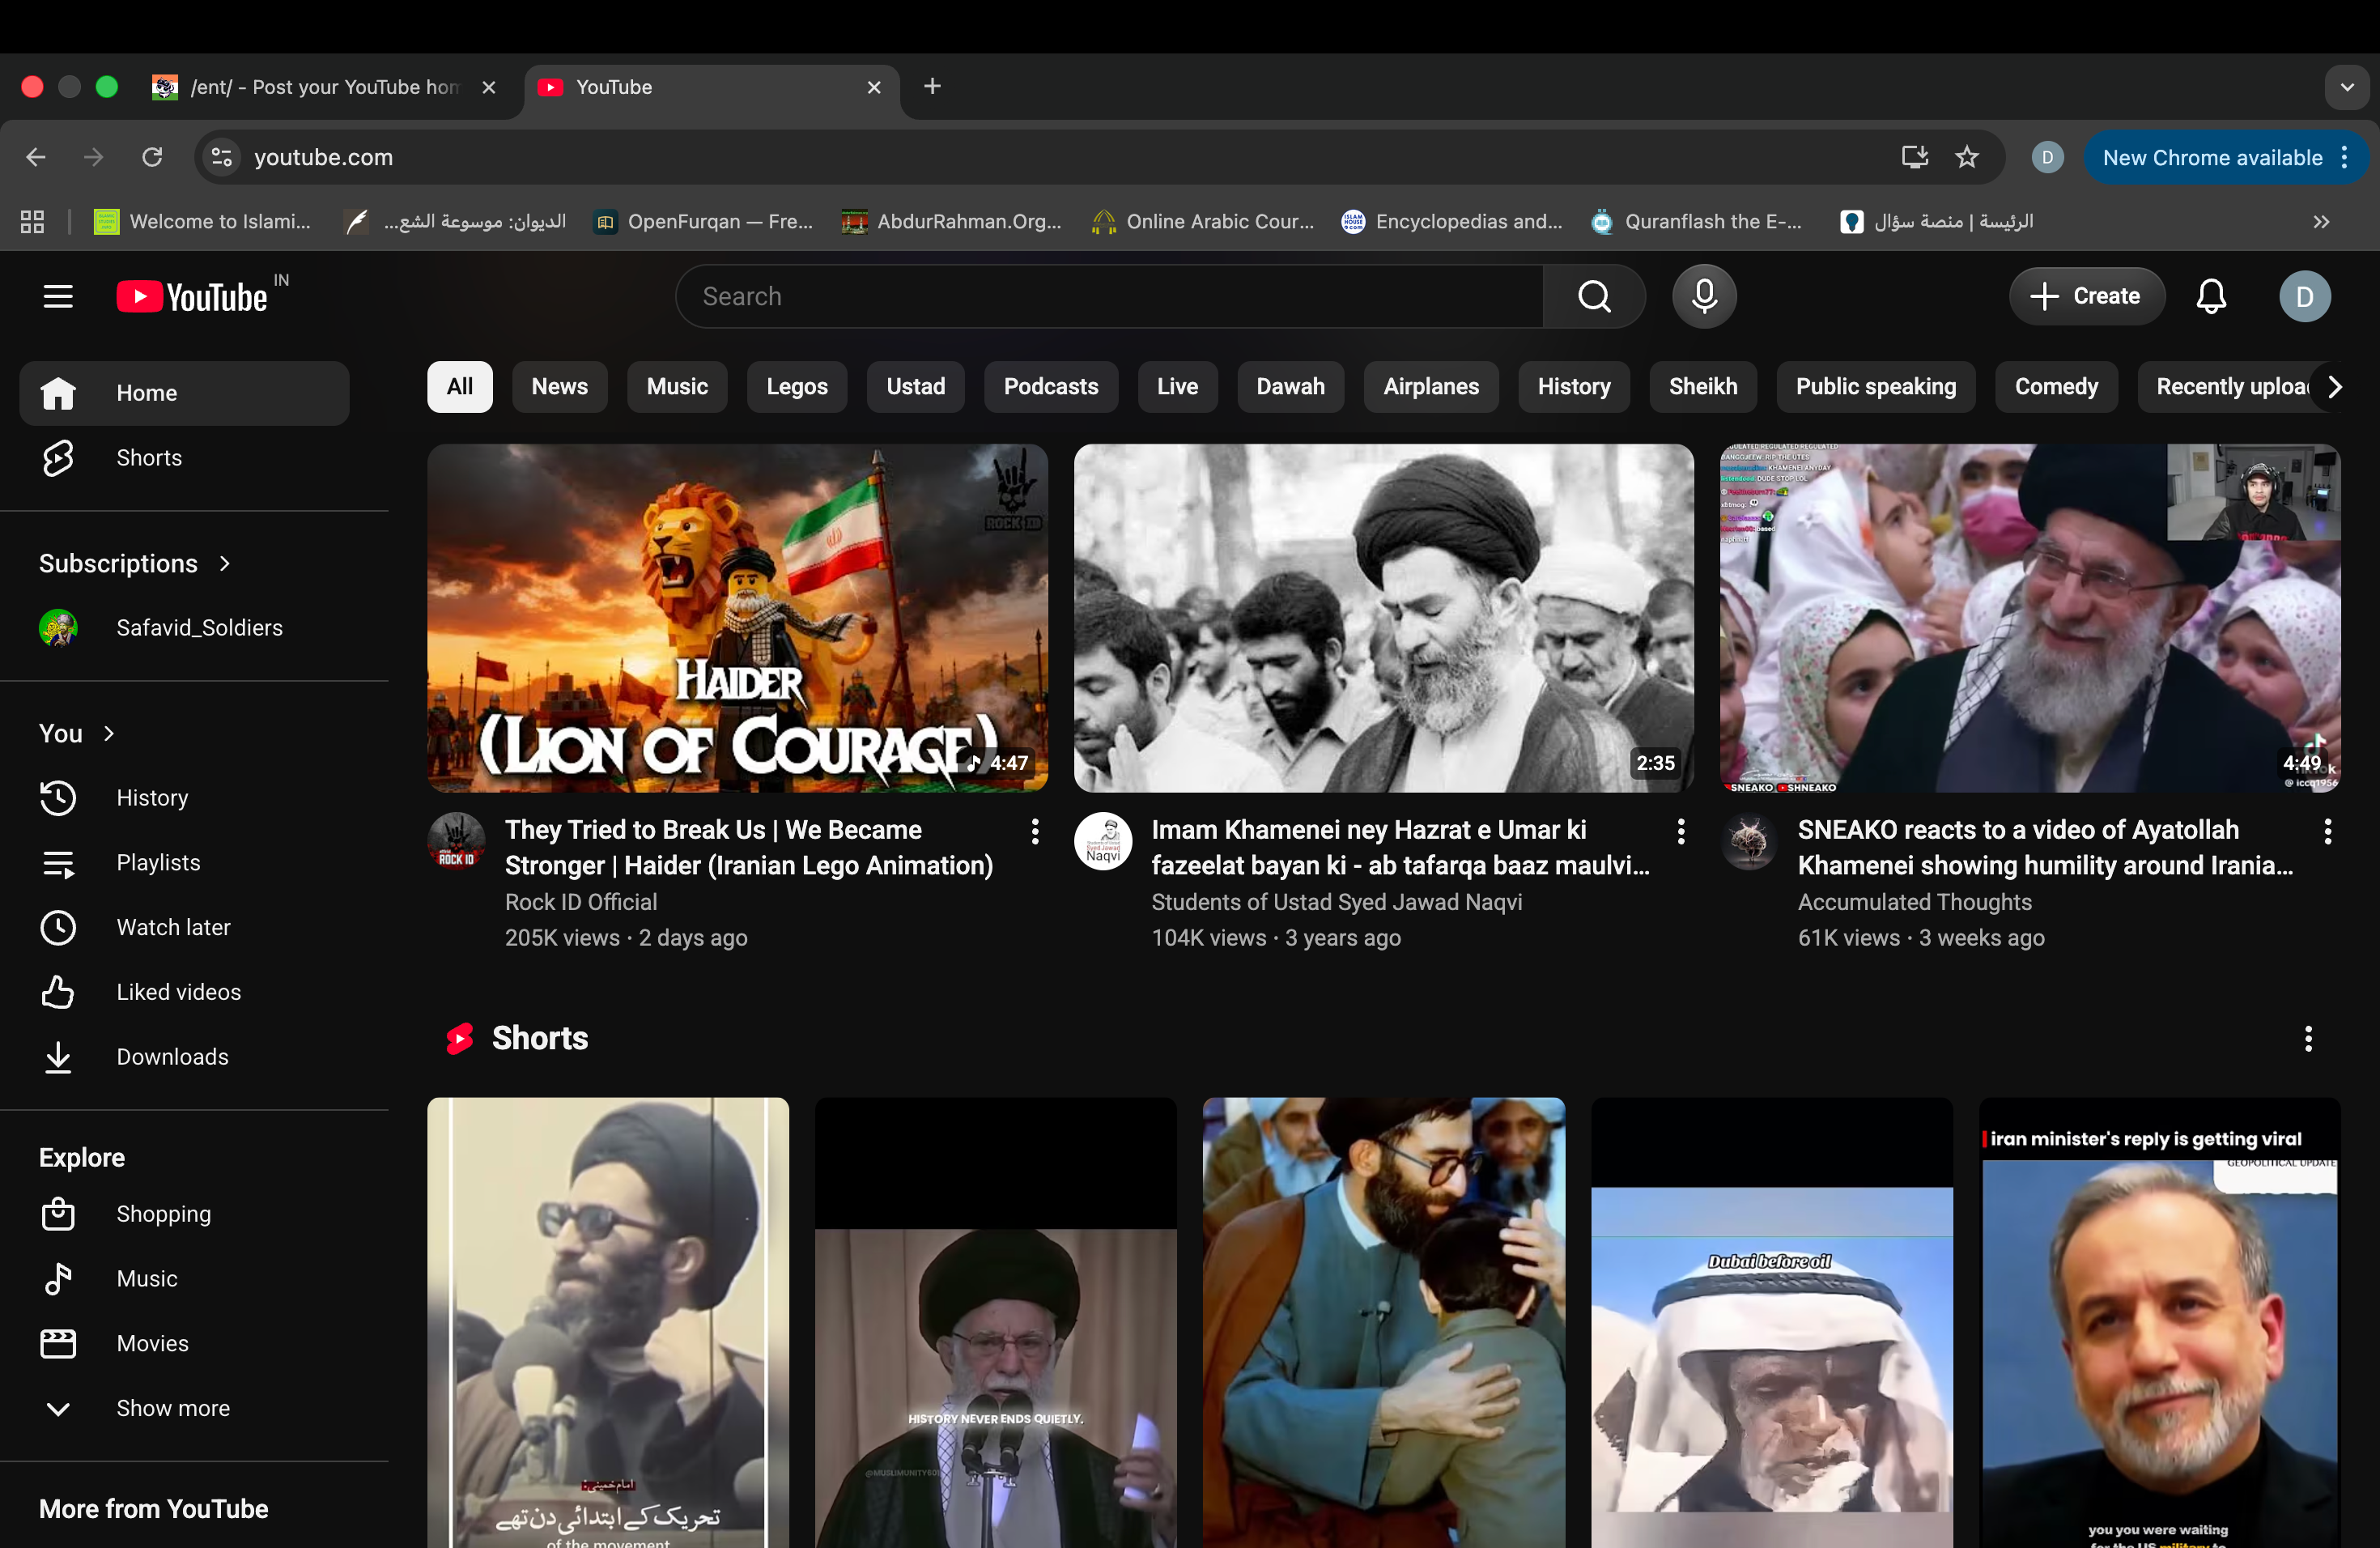Open Liked videos in sidebar
This screenshot has height=1548, width=2380.
pos(178,992)
